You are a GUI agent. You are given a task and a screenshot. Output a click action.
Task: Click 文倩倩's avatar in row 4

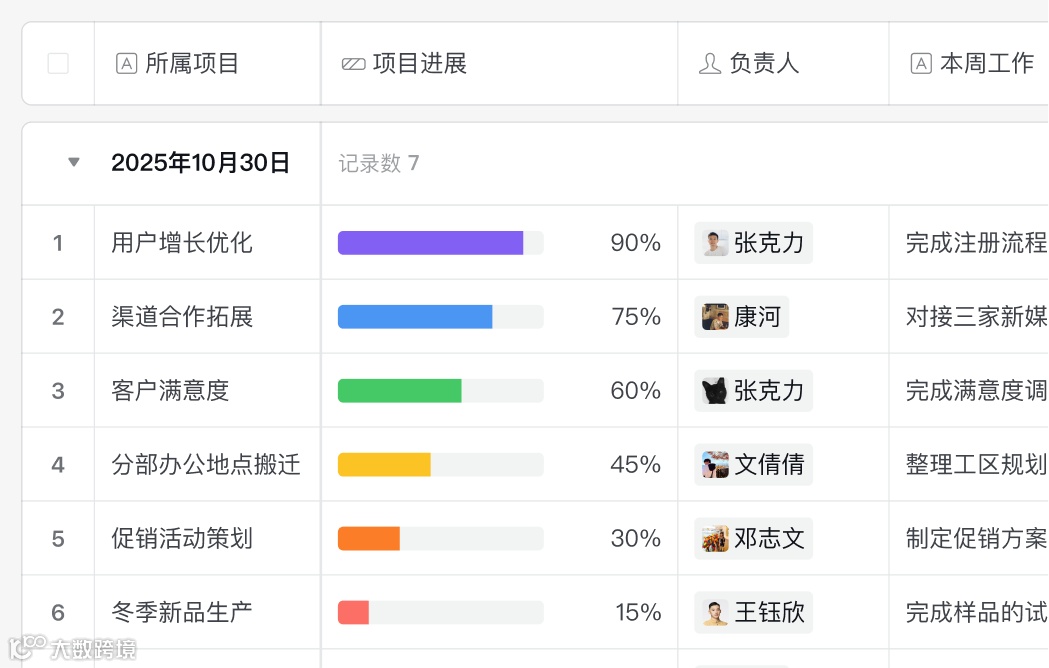[715, 465]
